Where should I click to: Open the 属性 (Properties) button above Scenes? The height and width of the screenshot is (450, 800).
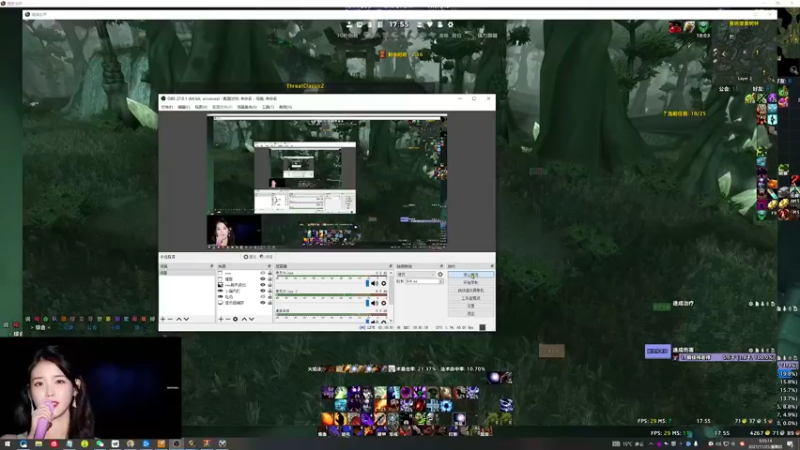point(250,257)
